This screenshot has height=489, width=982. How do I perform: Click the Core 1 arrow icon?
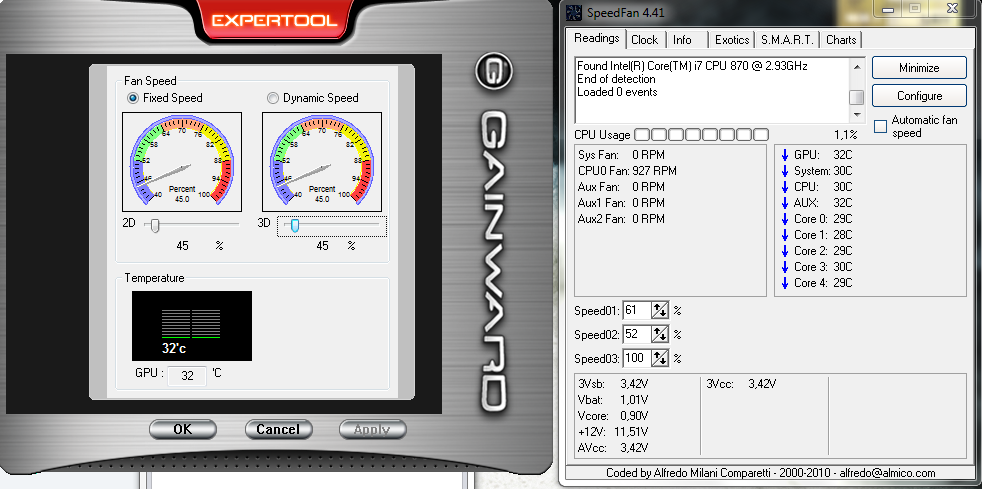pos(785,235)
